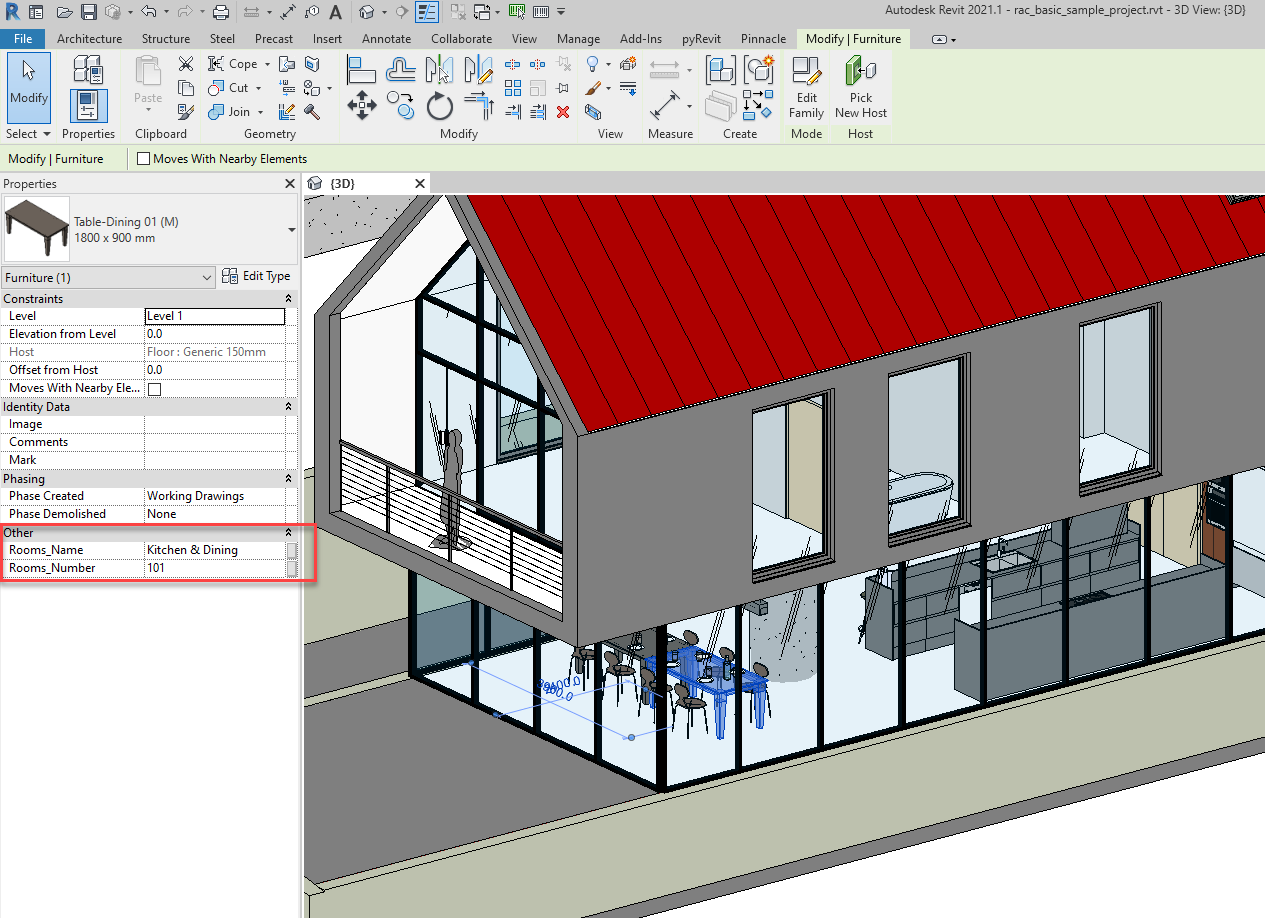Open the Annotate ribbon tab
The width and height of the screenshot is (1265, 918).
(386, 39)
